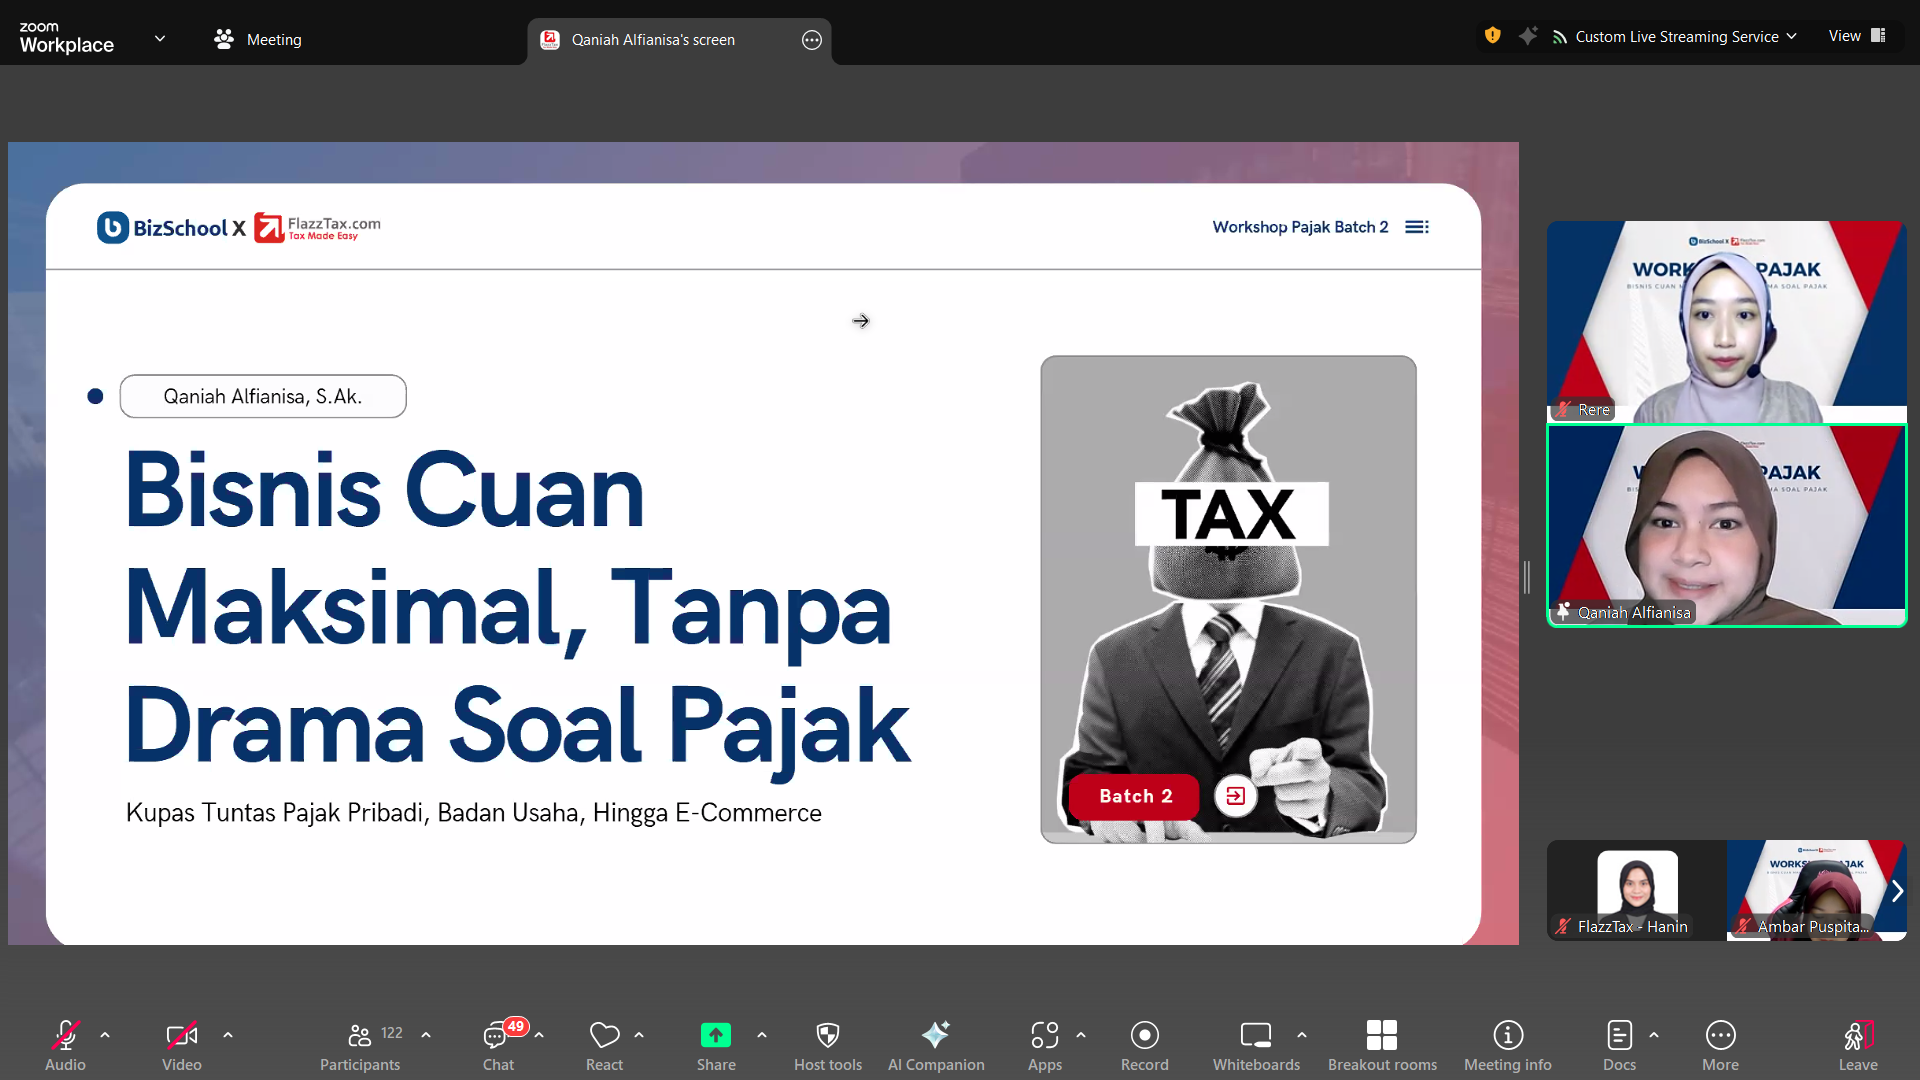
Task: Open Qaniah Alfianisa's screen options menu
Action: tap(812, 40)
